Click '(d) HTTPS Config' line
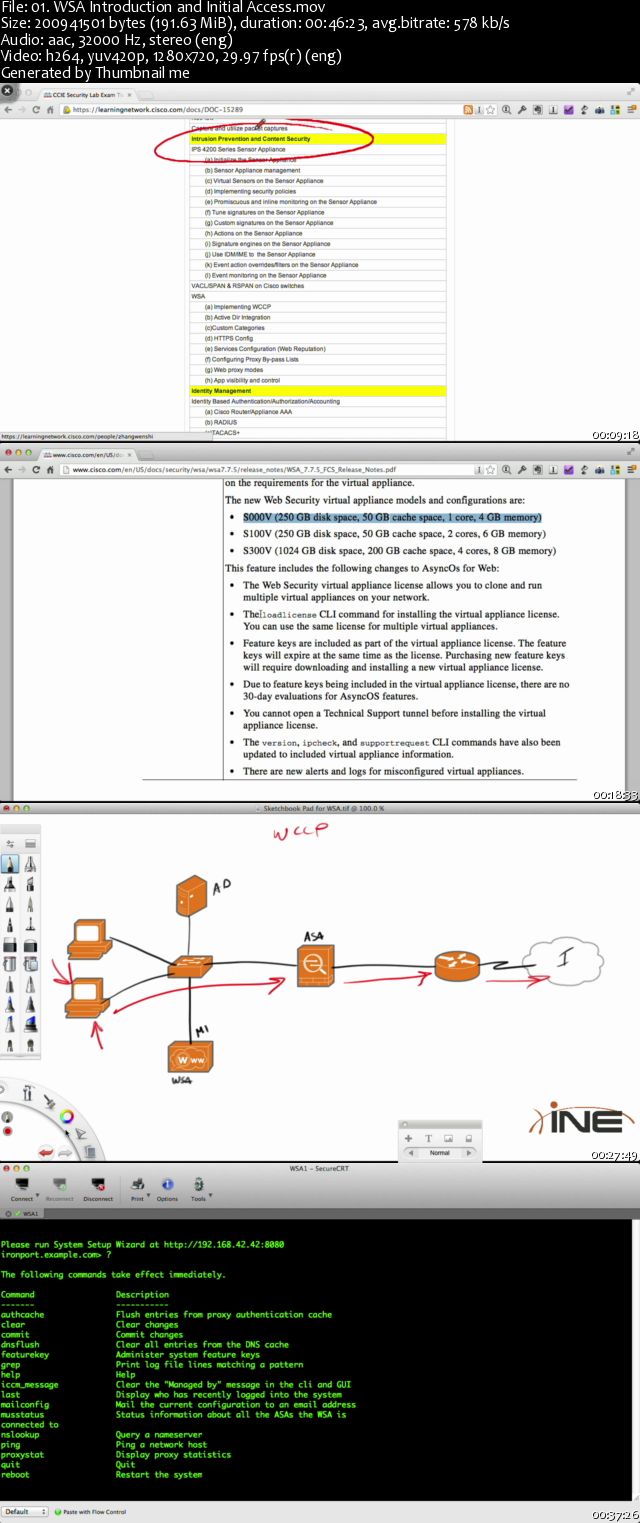 point(228,338)
